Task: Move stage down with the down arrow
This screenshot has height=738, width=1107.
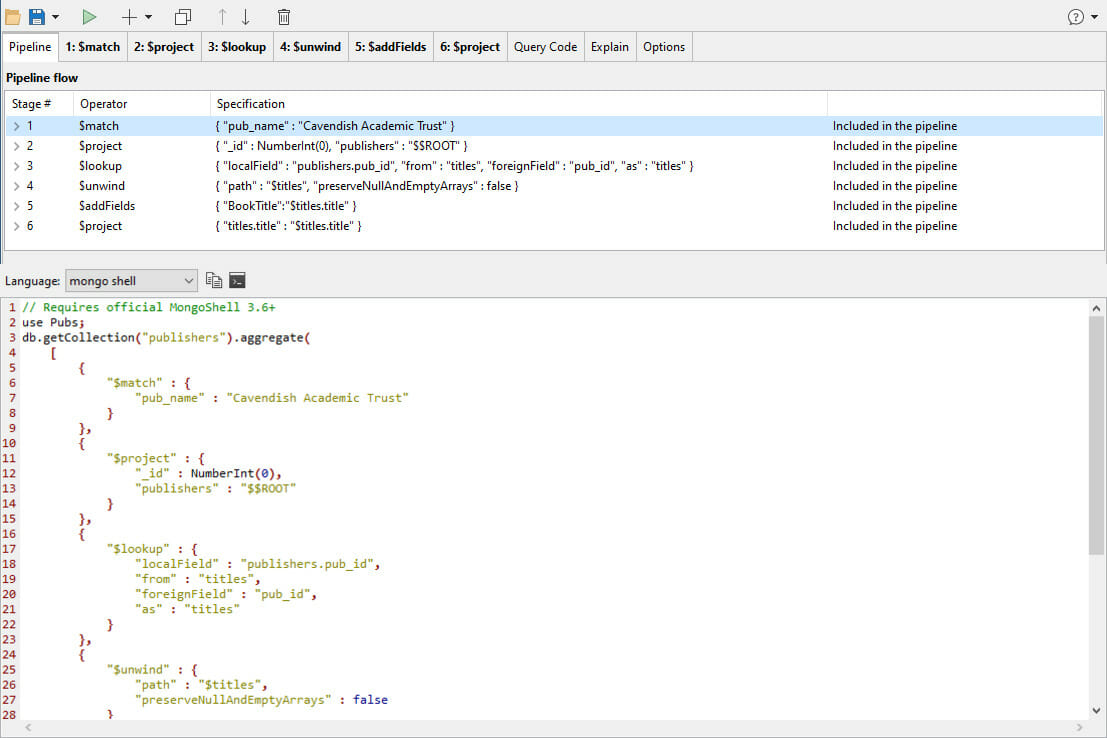Action: point(245,16)
